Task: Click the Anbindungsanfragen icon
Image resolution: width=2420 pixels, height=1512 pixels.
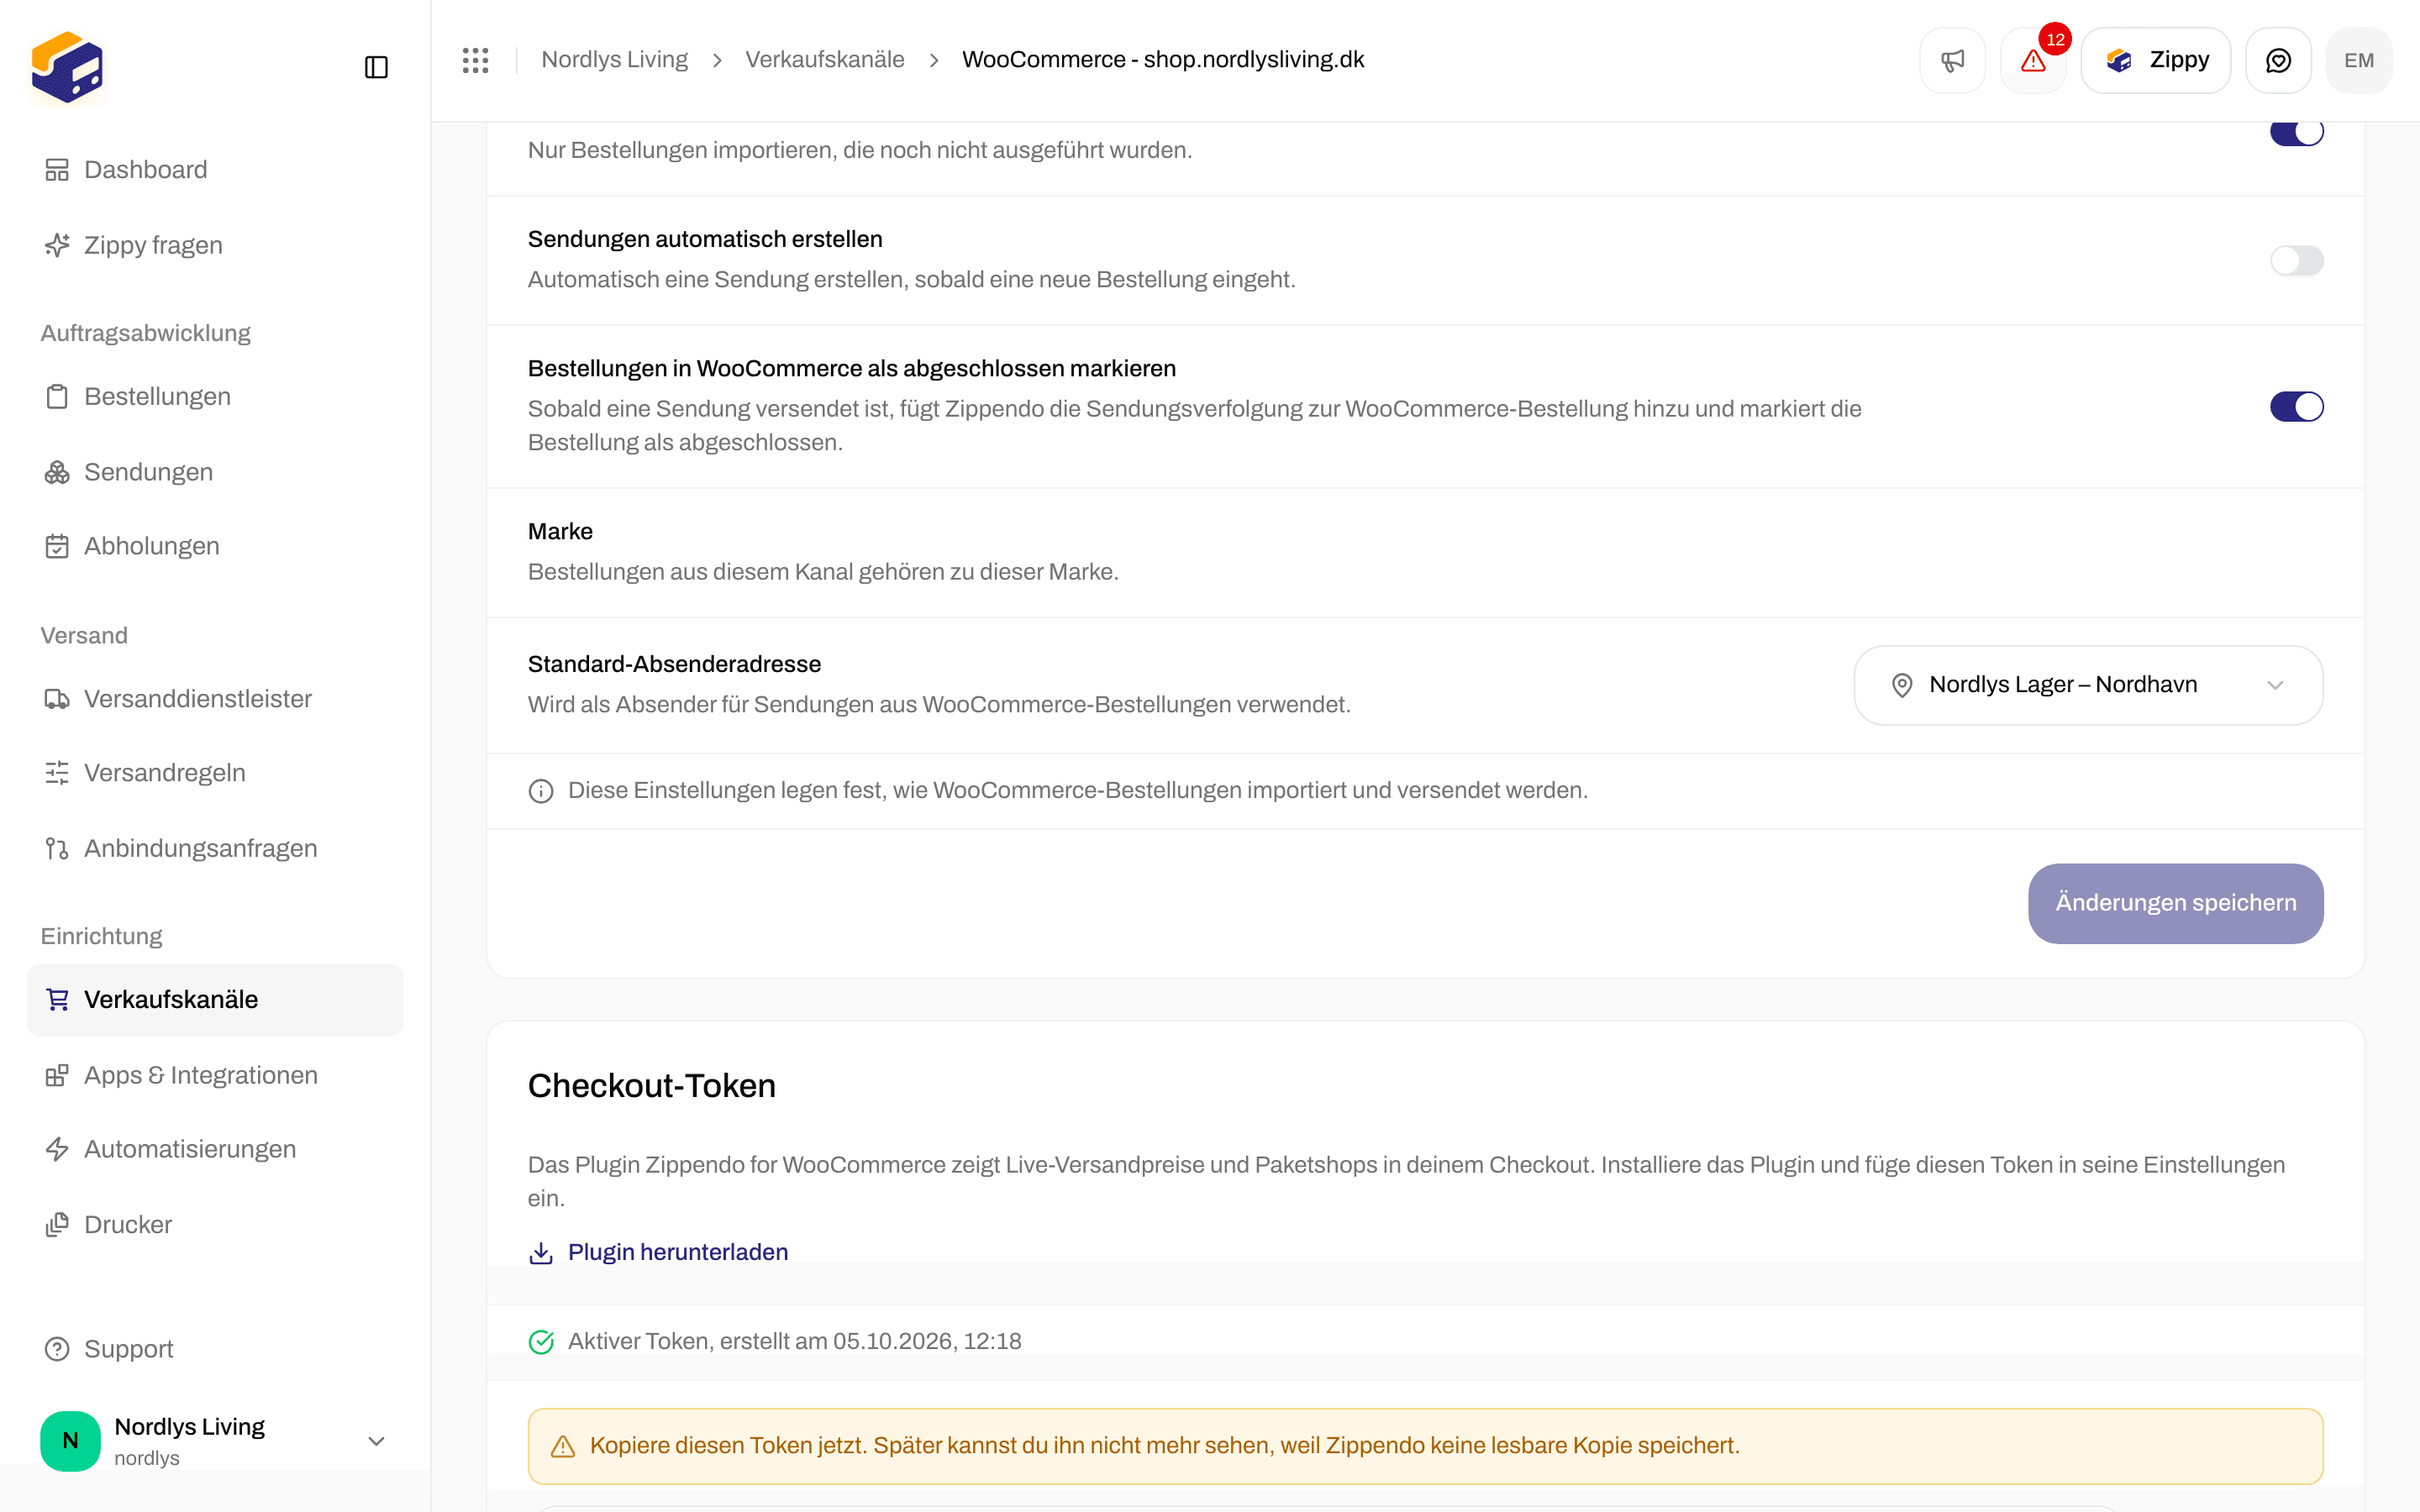Action: coord(57,849)
